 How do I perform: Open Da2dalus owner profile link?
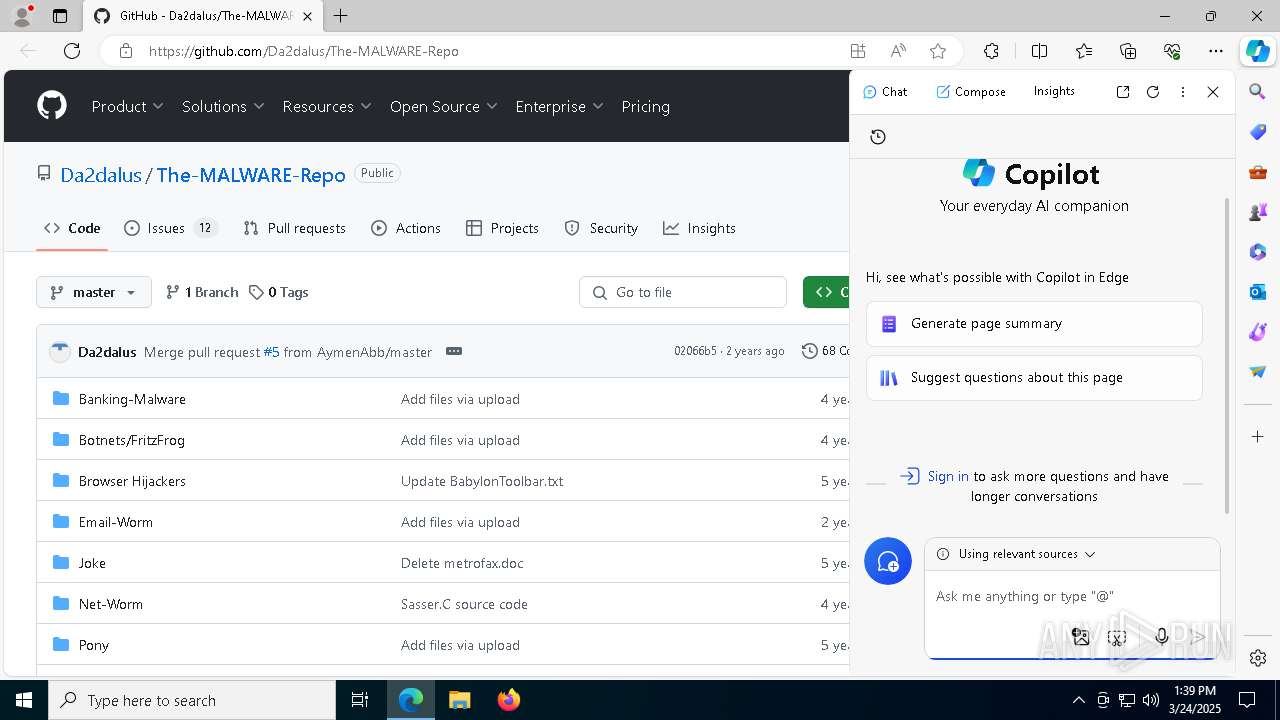101,175
